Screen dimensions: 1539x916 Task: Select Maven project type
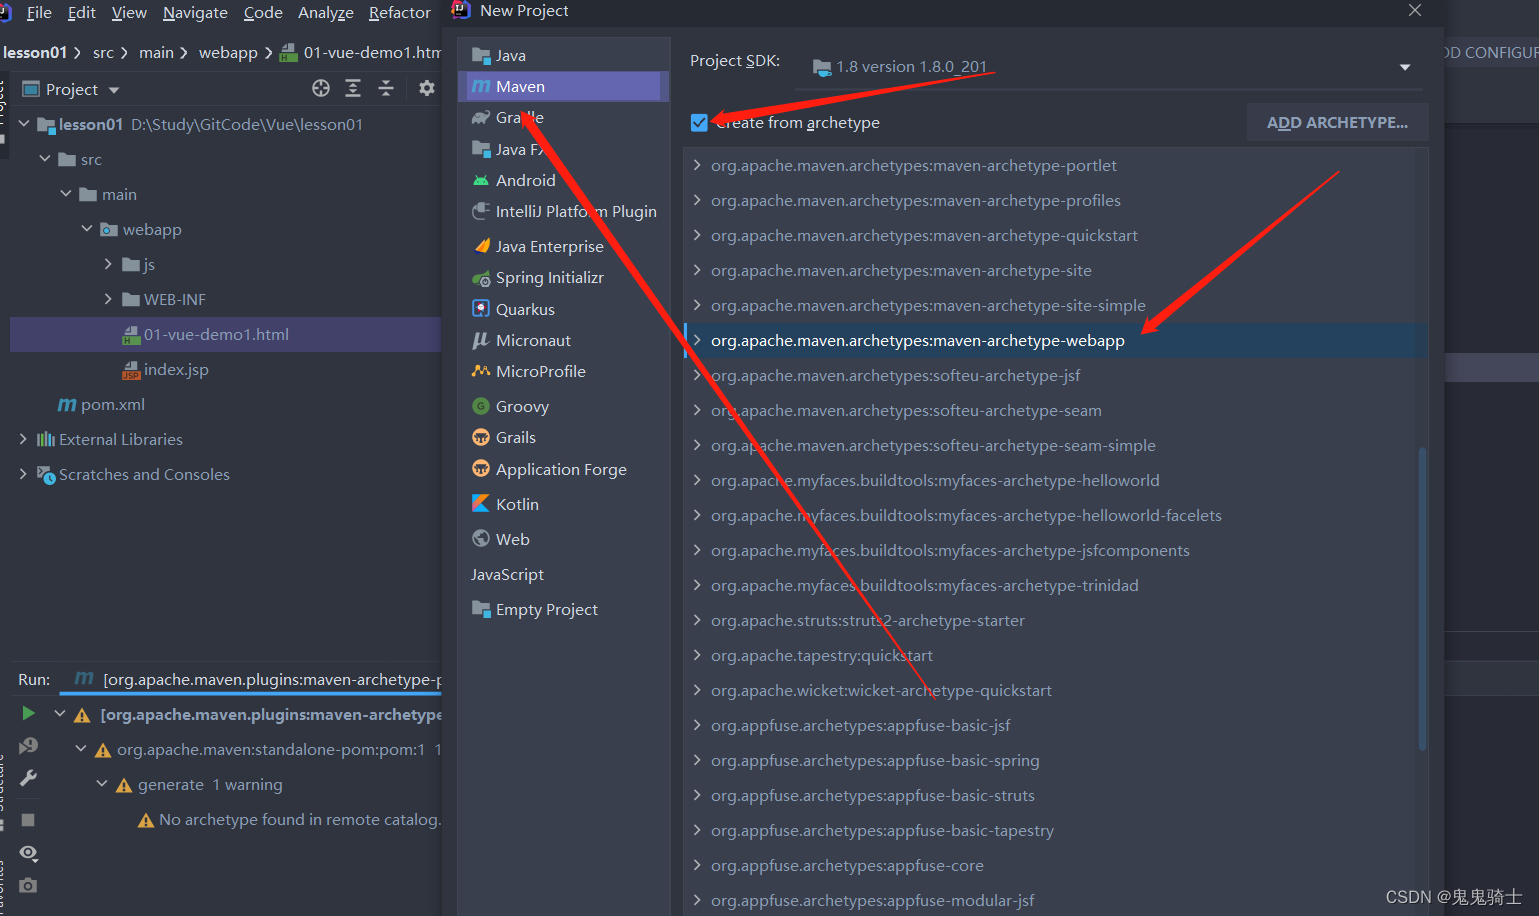(x=563, y=87)
